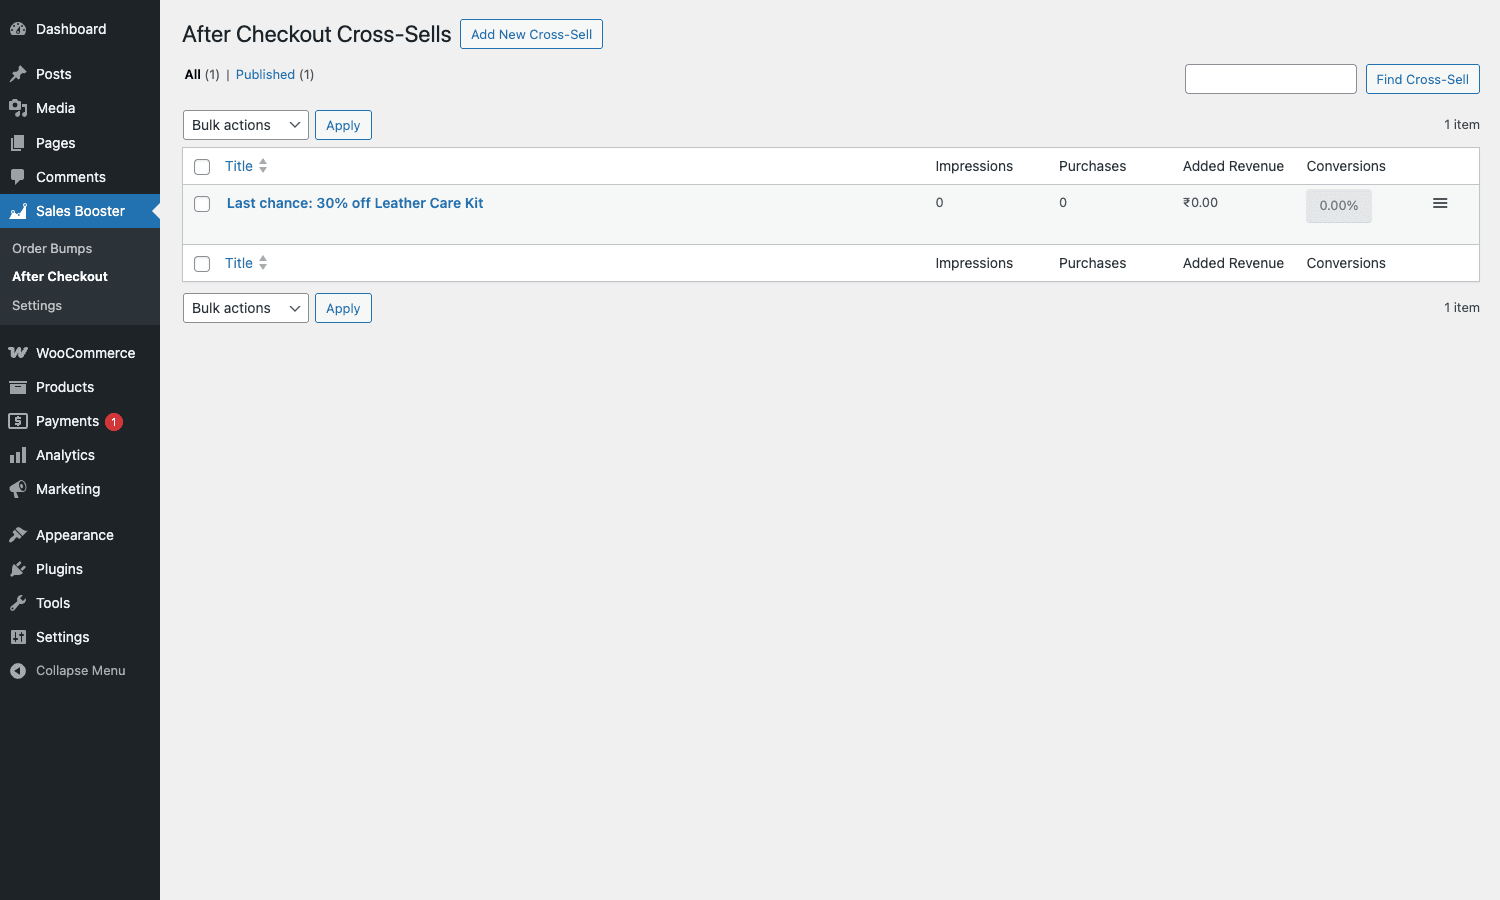Sort by Title in table footer
1500x900 pixels.
(239, 263)
